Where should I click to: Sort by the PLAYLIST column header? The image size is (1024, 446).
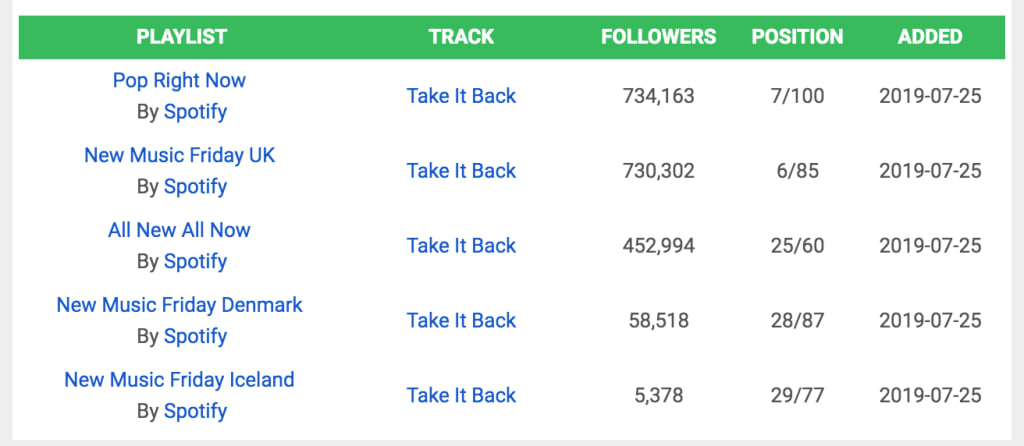pos(181,37)
